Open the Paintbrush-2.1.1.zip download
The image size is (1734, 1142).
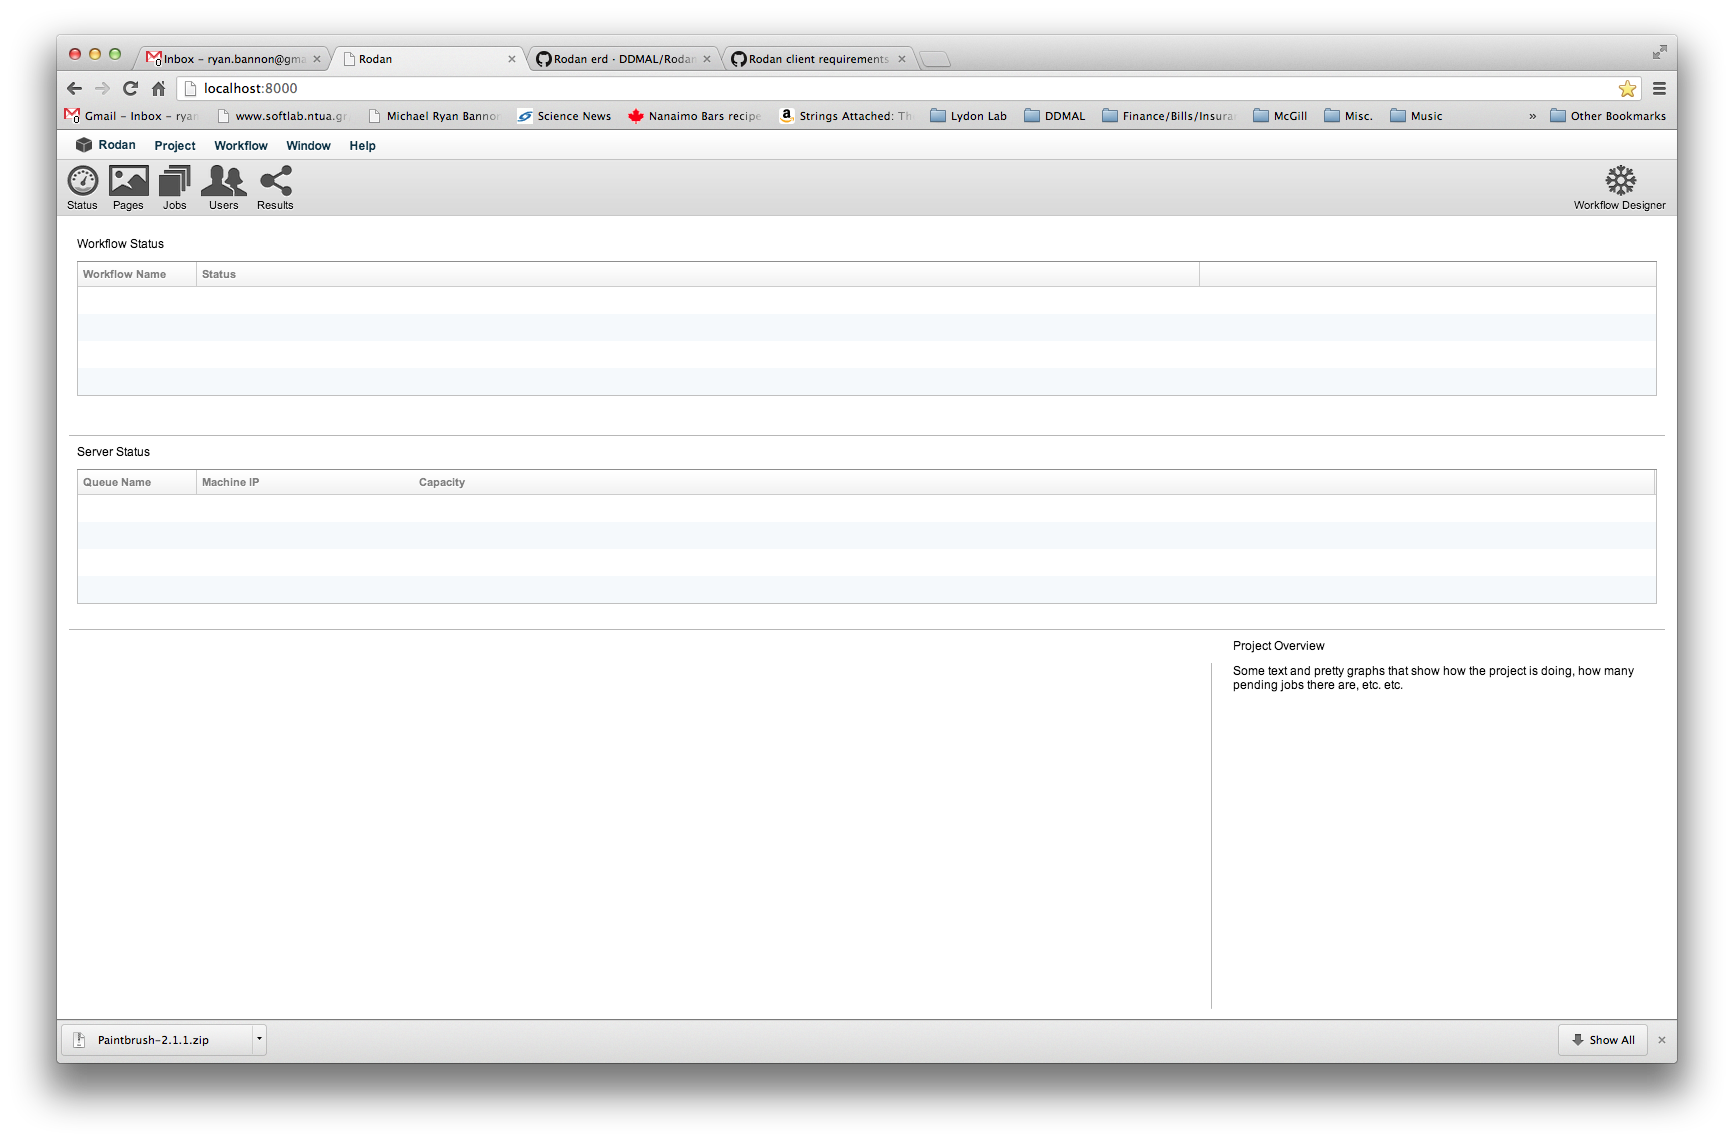[157, 1040]
